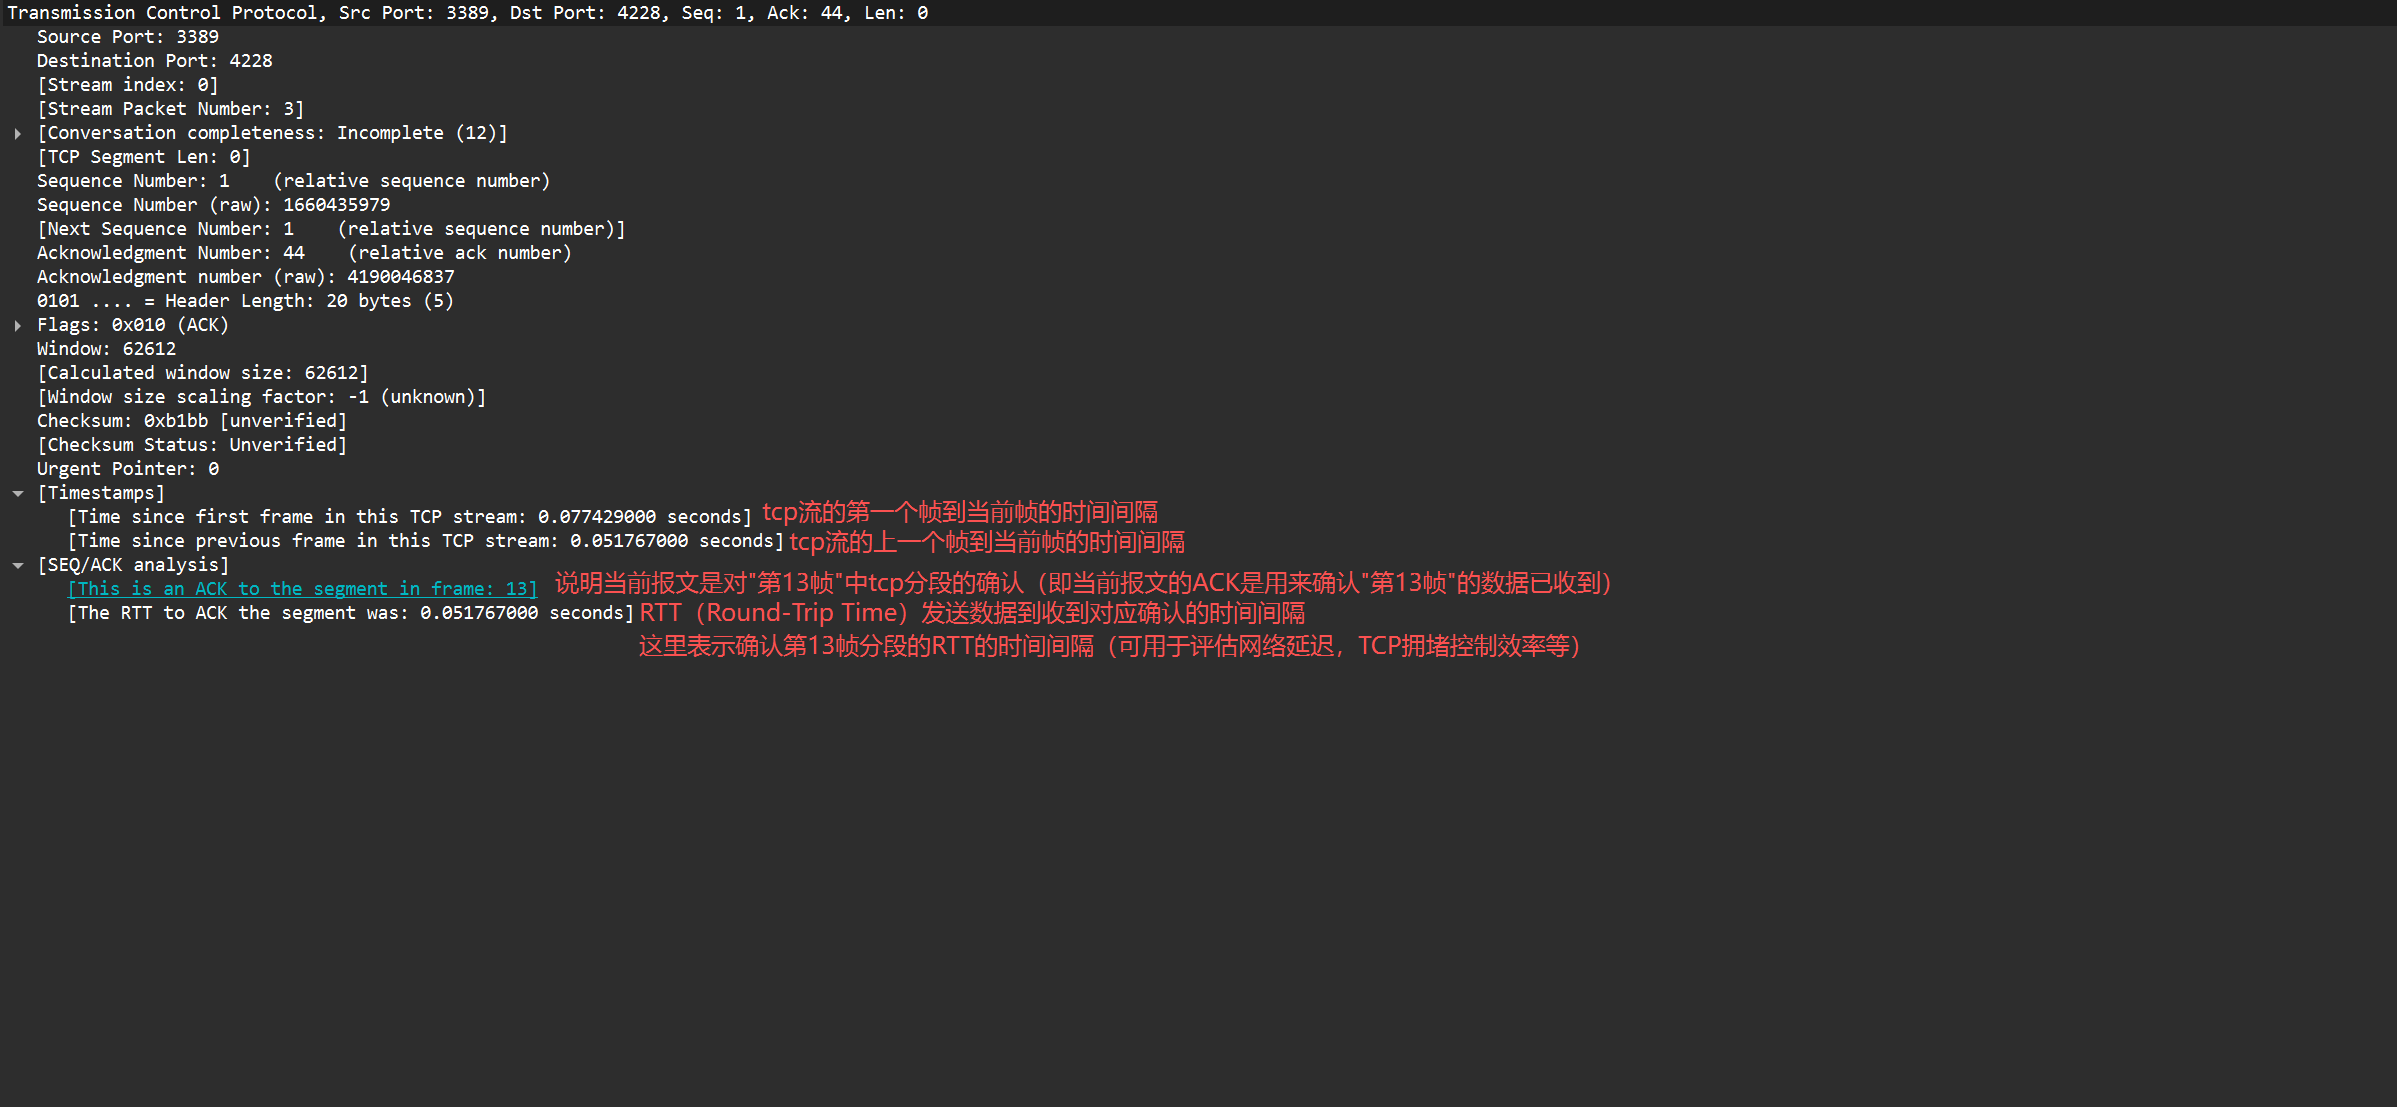The image size is (2397, 1107).
Task: Collapse the Timestamps section
Action: (x=18, y=493)
